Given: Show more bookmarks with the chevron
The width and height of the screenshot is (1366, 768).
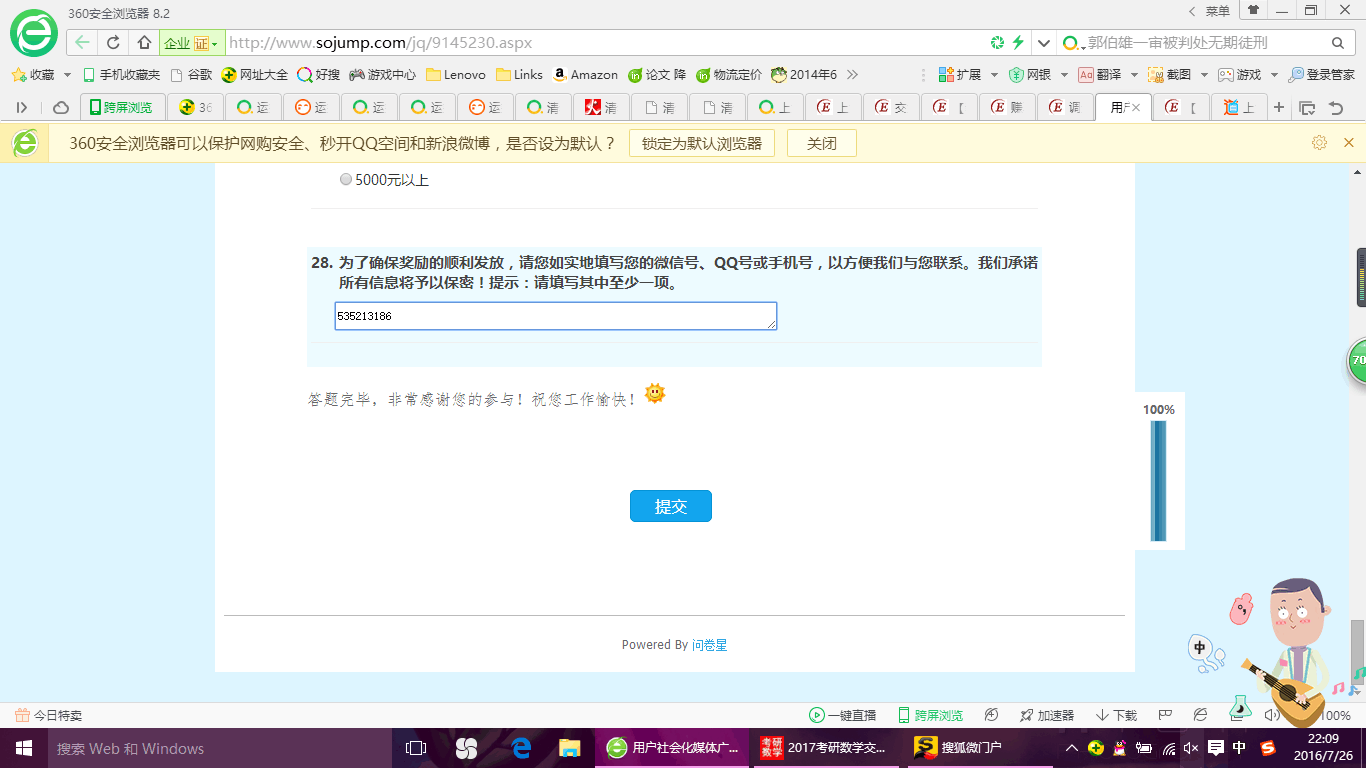Looking at the screenshot, I should point(852,75).
